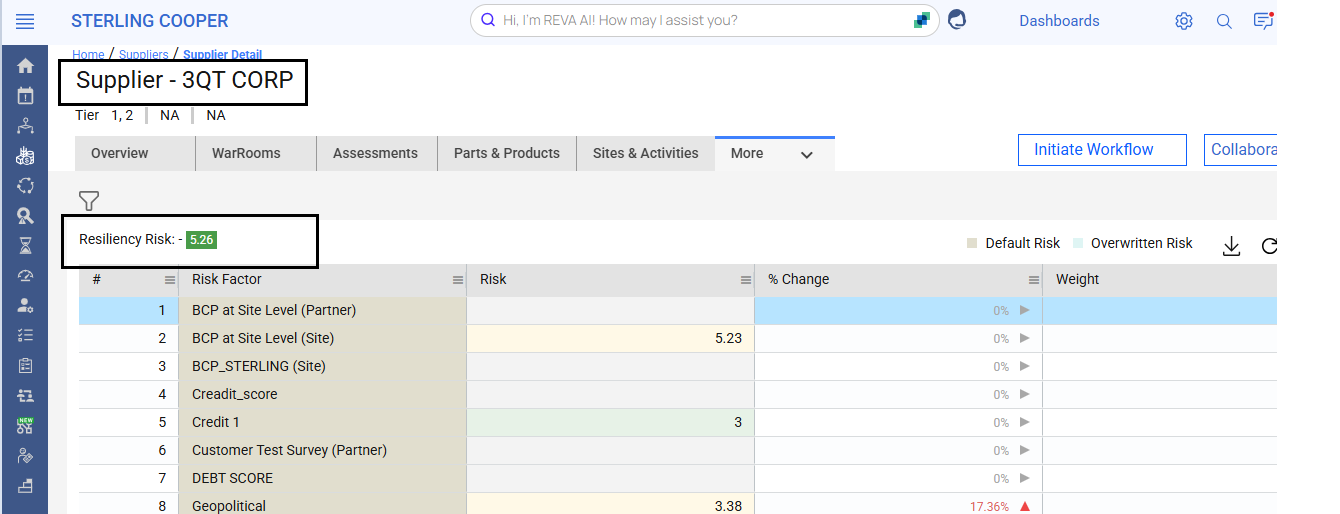
Task: Open the messages icon with red notification dot
Action: (x=1263, y=20)
